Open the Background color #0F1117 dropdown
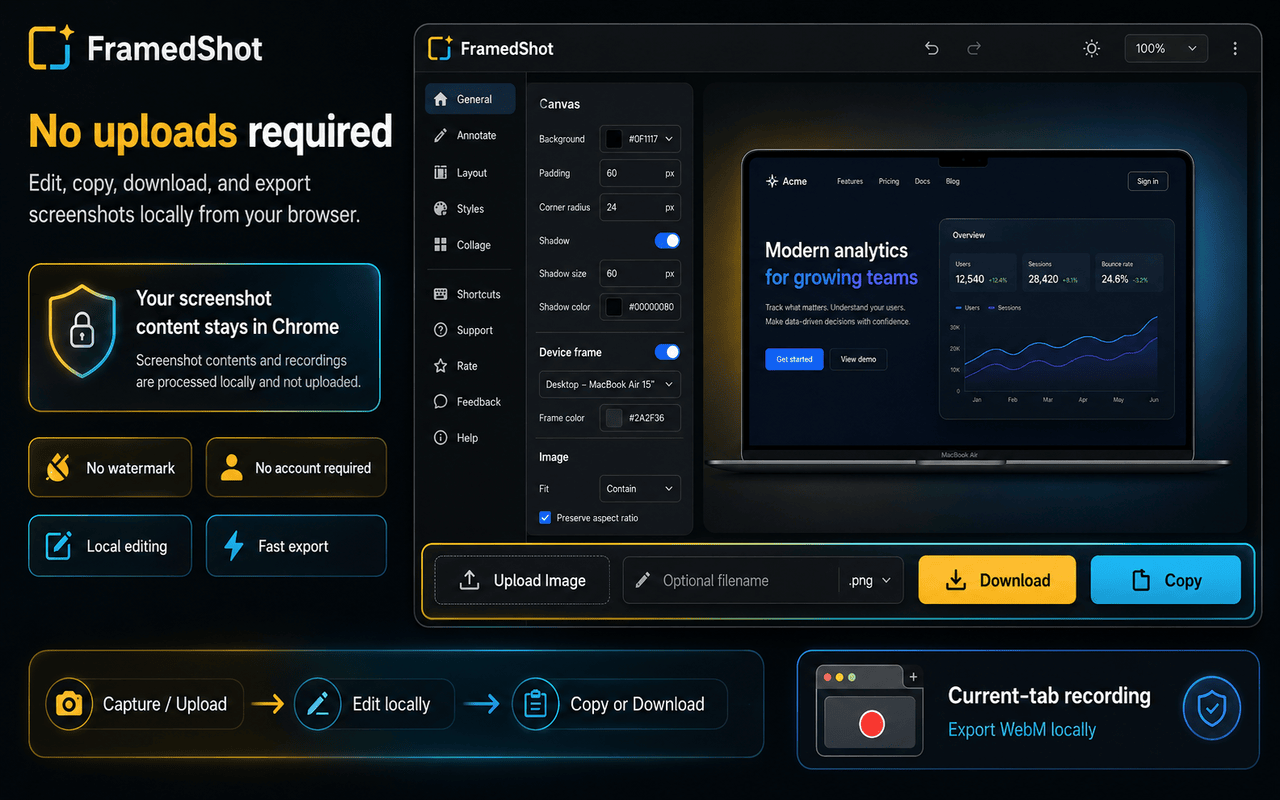 pyautogui.click(x=640, y=139)
